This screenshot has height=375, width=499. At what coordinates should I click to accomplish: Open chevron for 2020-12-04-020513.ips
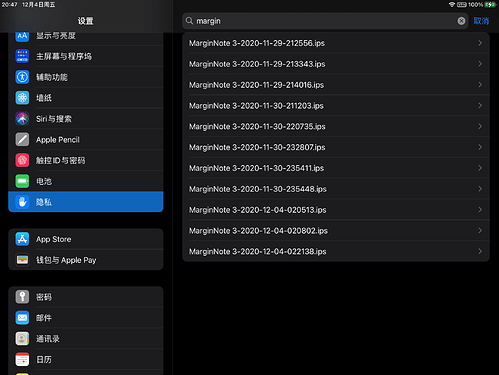click(480, 210)
